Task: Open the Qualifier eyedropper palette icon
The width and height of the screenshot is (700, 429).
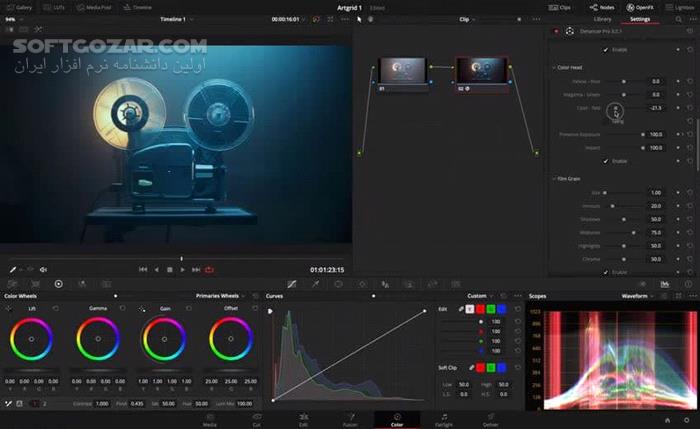Action: click(x=316, y=284)
